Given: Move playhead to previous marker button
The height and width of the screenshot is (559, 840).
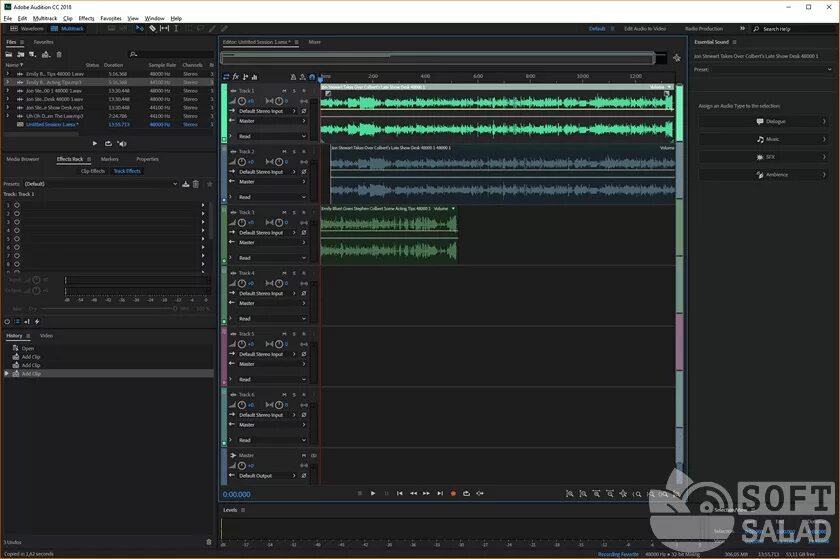Looking at the screenshot, I should pos(400,493).
